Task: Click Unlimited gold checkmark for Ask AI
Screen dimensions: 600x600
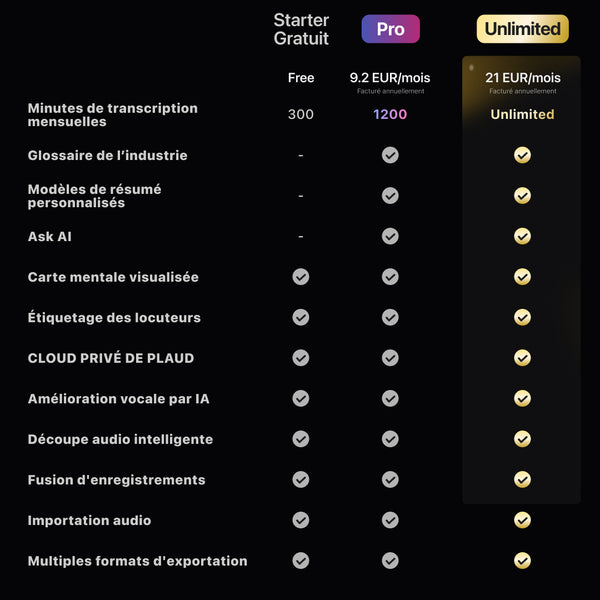Action: click(522, 236)
